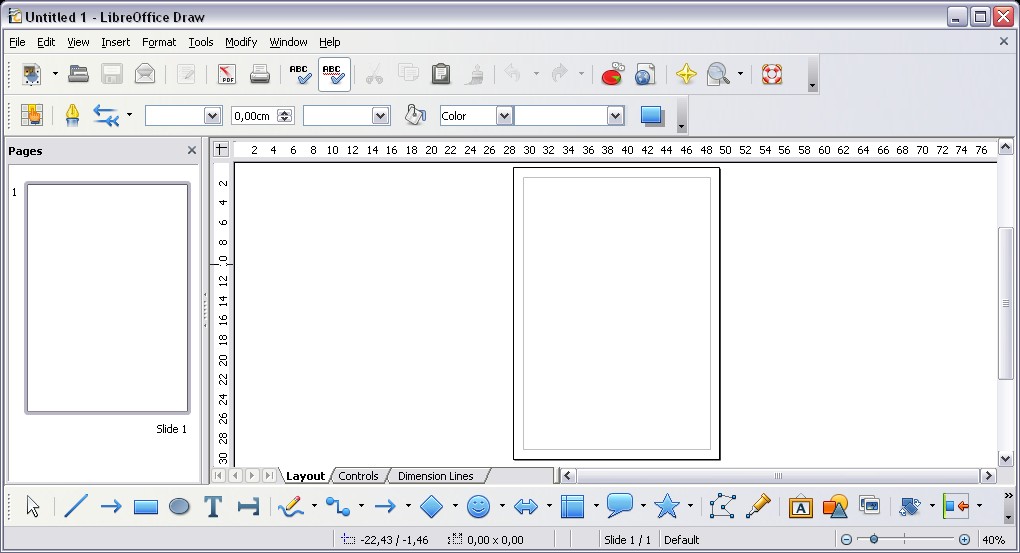Viewport: 1020px width, 553px height.
Task: Click the zoom out minus button
Action: click(x=846, y=539)
